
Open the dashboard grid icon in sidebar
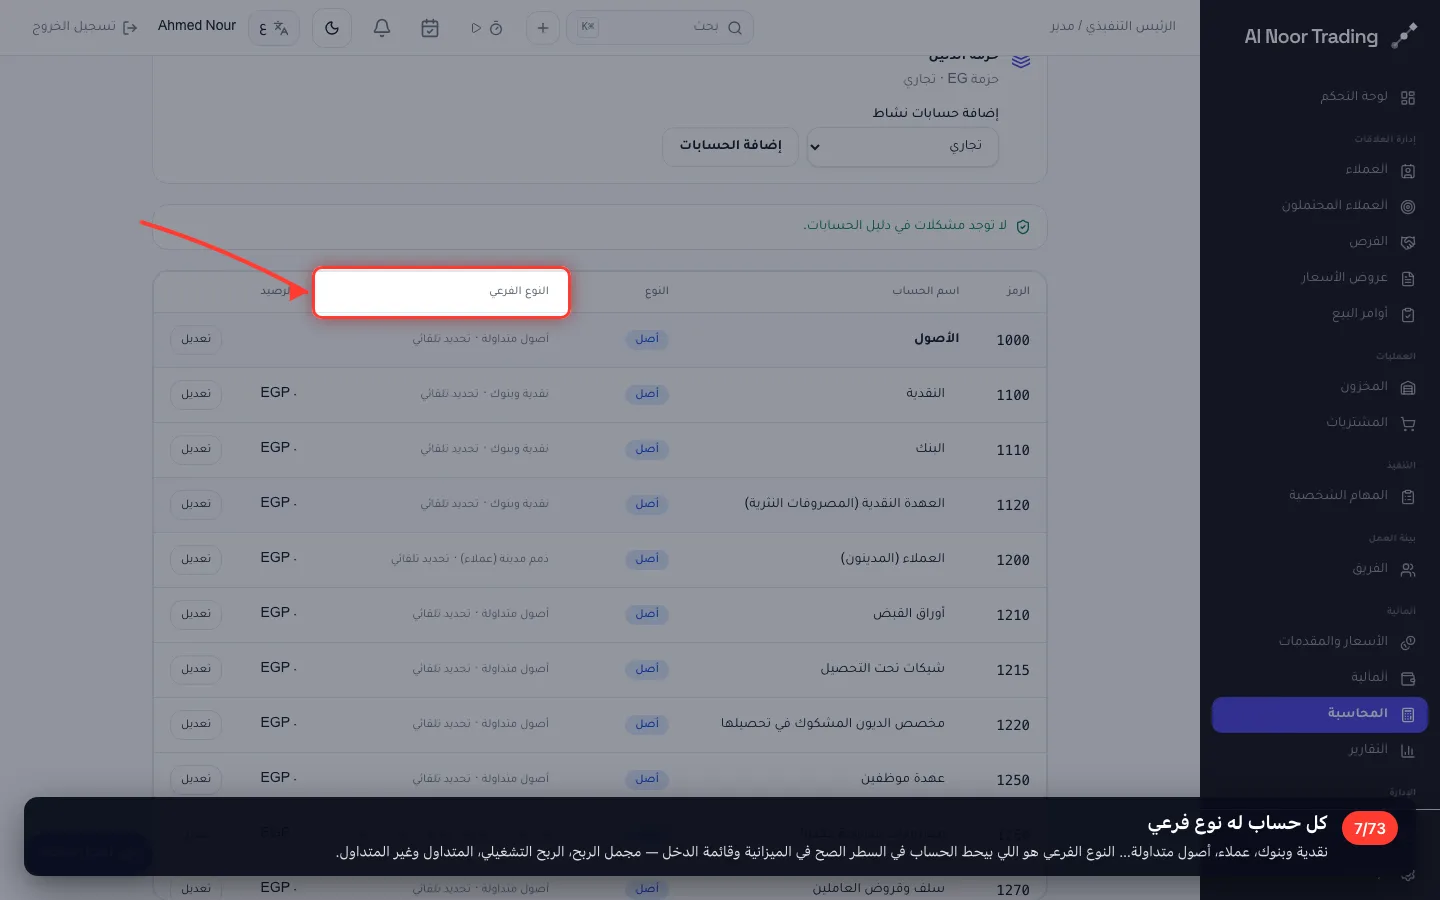[1408, 98]
